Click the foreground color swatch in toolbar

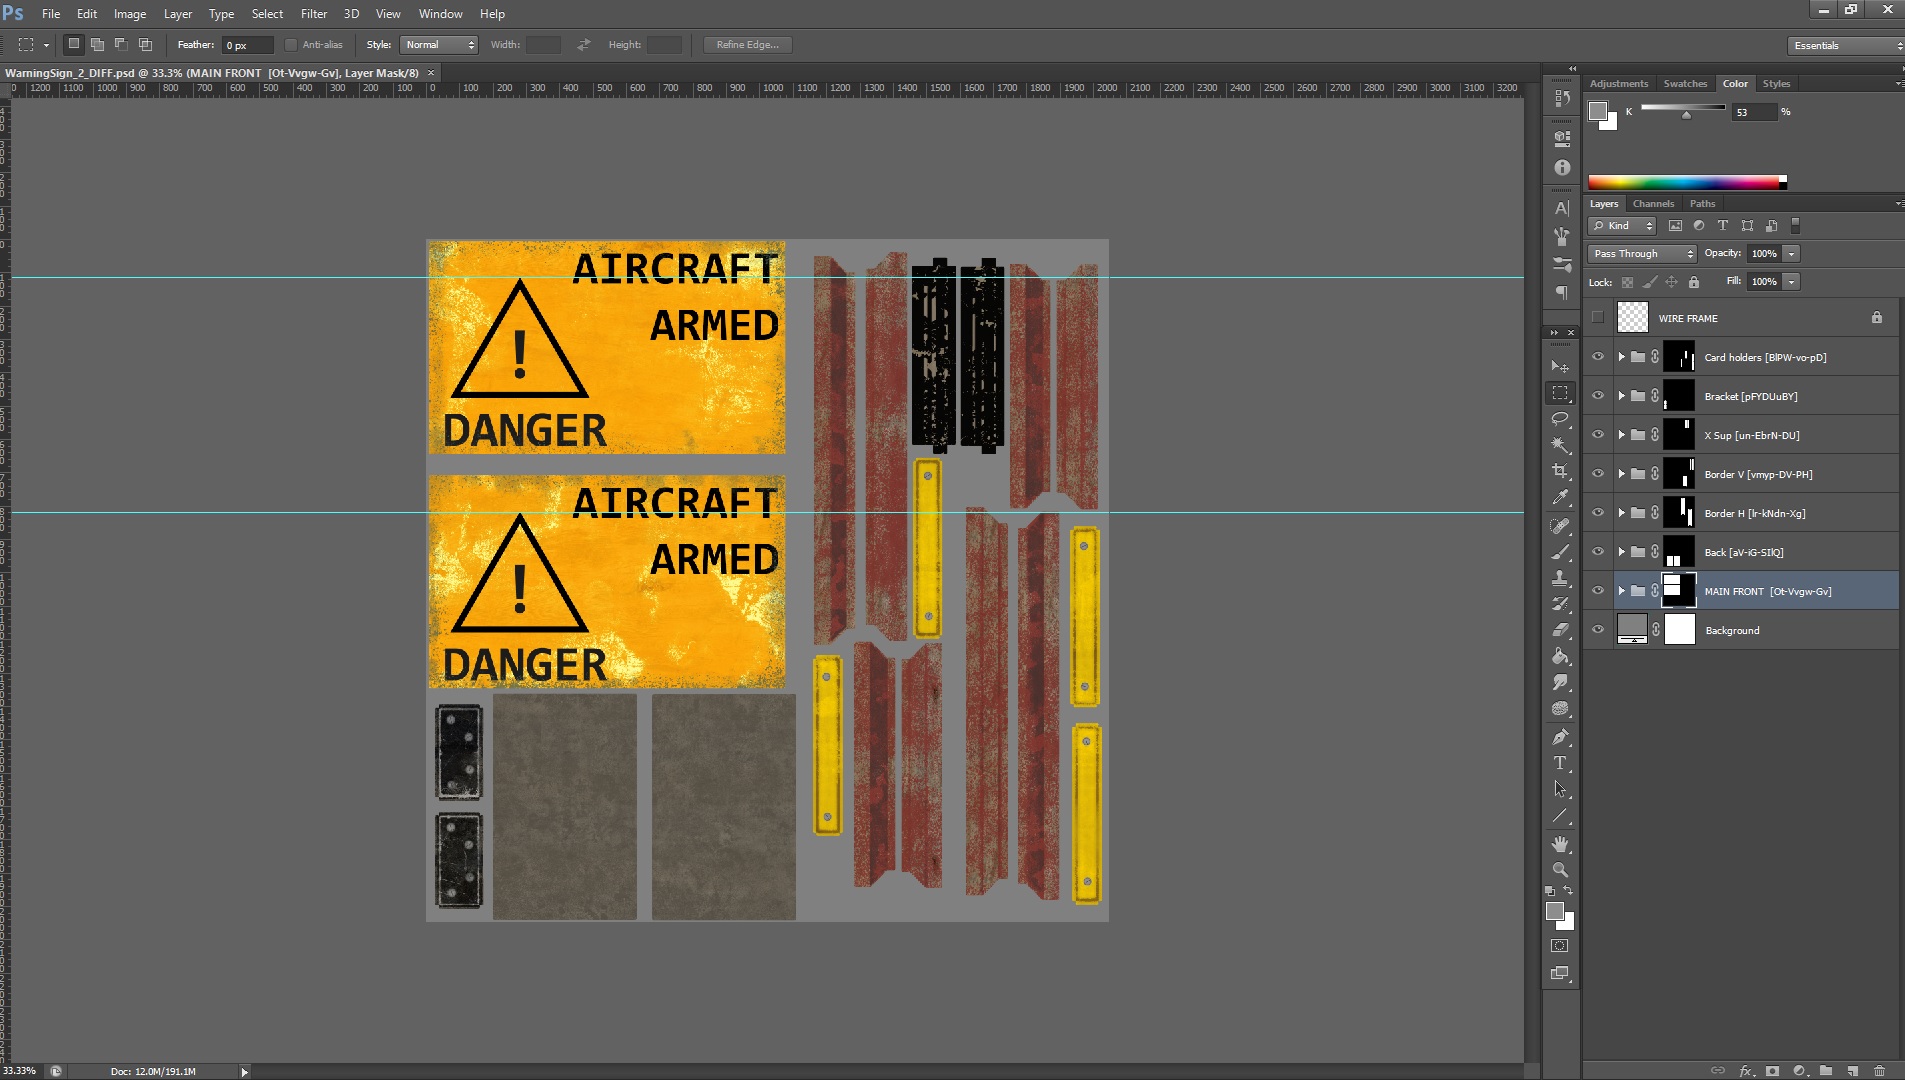1554,911
